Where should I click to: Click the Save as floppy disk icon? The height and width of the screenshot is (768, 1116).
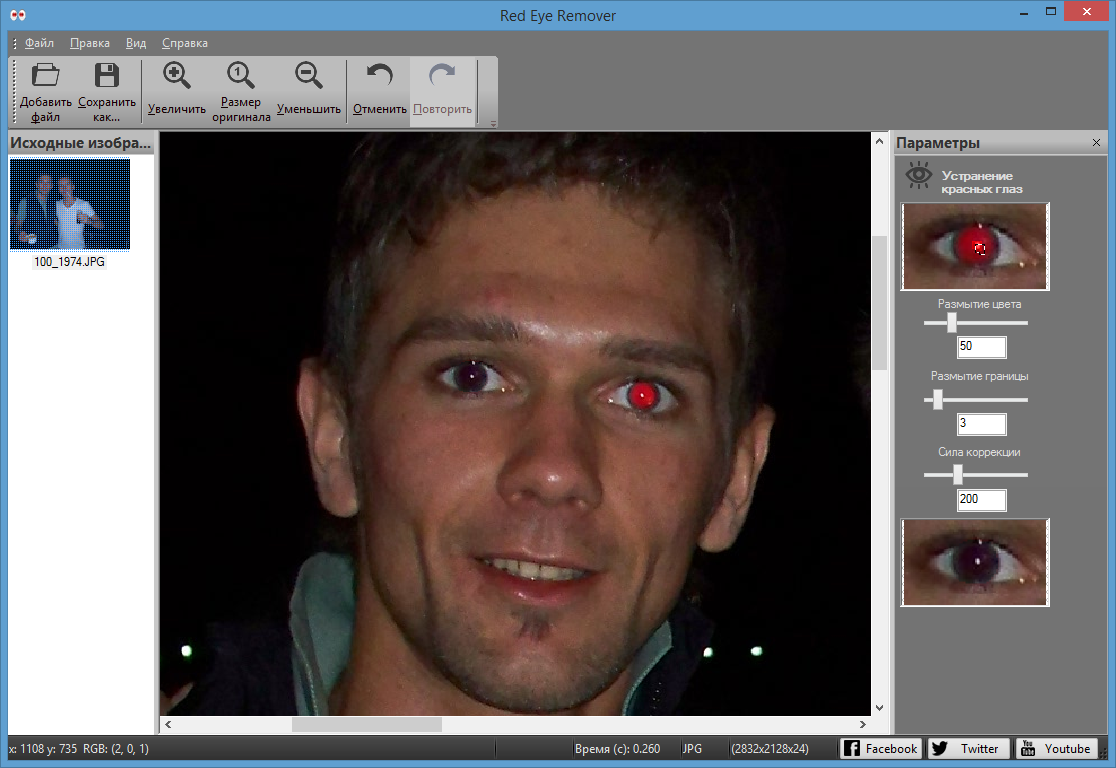[x=106, y=77]
